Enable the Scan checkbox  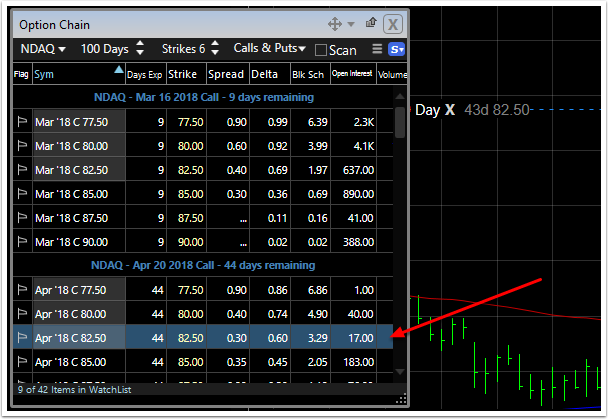[x=321, y=50]
